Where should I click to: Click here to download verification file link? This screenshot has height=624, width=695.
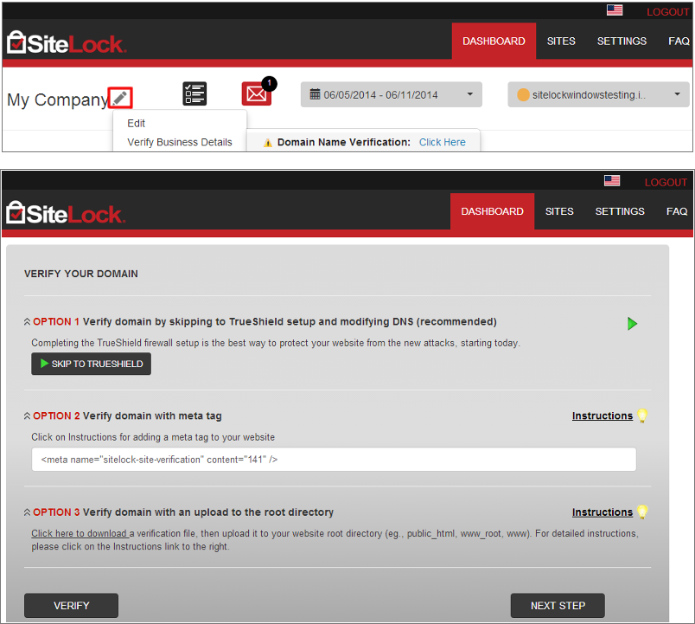(x=79, y=534)
